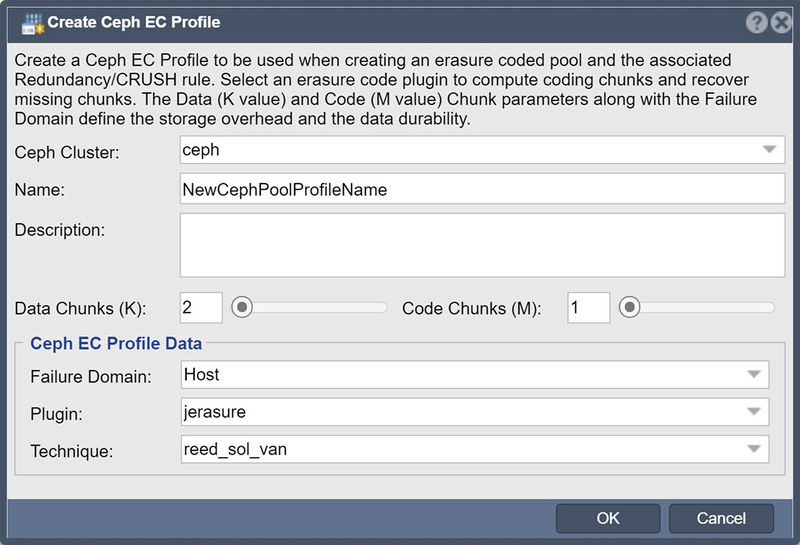Expand the Failure Domain dropdown arrow
The image size is (800, 545).
click(754, 375)
